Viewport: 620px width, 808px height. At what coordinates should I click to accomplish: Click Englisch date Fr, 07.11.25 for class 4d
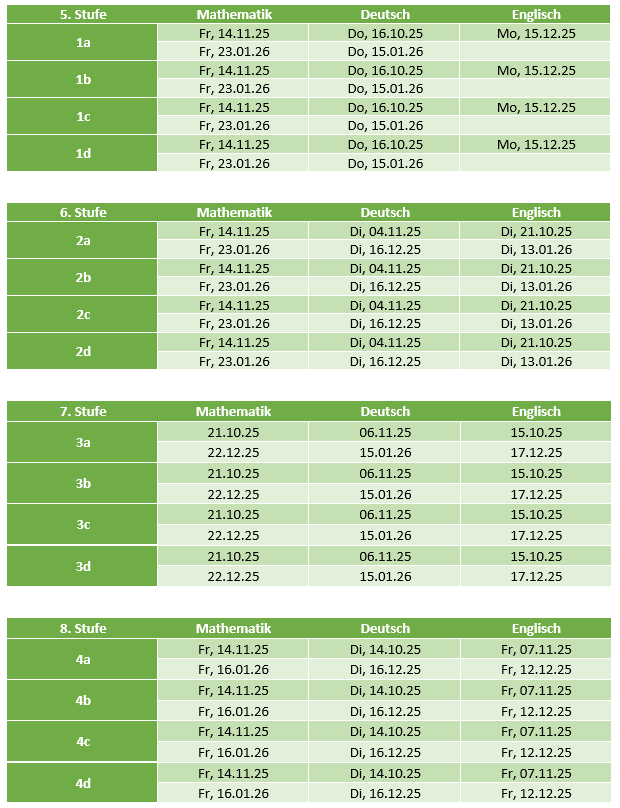pyautogui.click(x=536, y=773)
